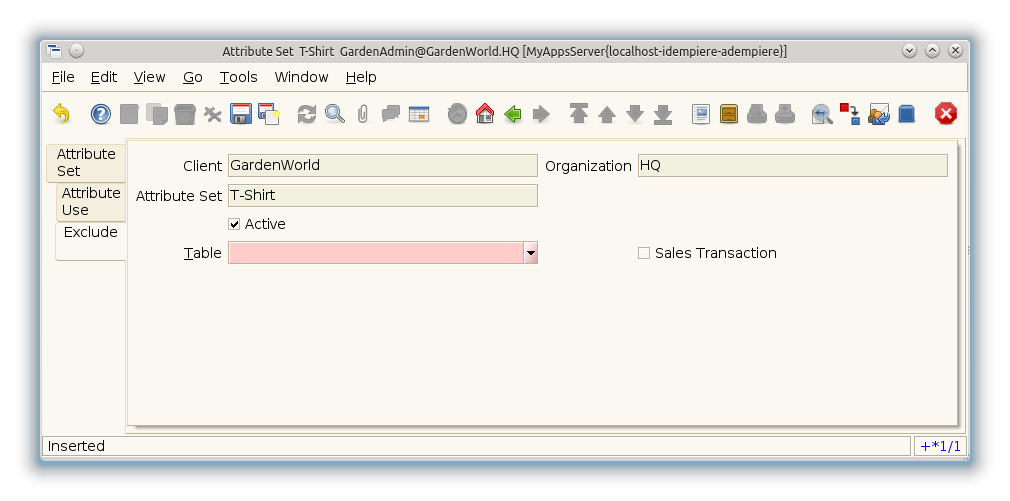Screen dimensions: 1010x501
Task: Click the Client field GardenWorld
Action: pyautogui.click(x=383, y=165)
